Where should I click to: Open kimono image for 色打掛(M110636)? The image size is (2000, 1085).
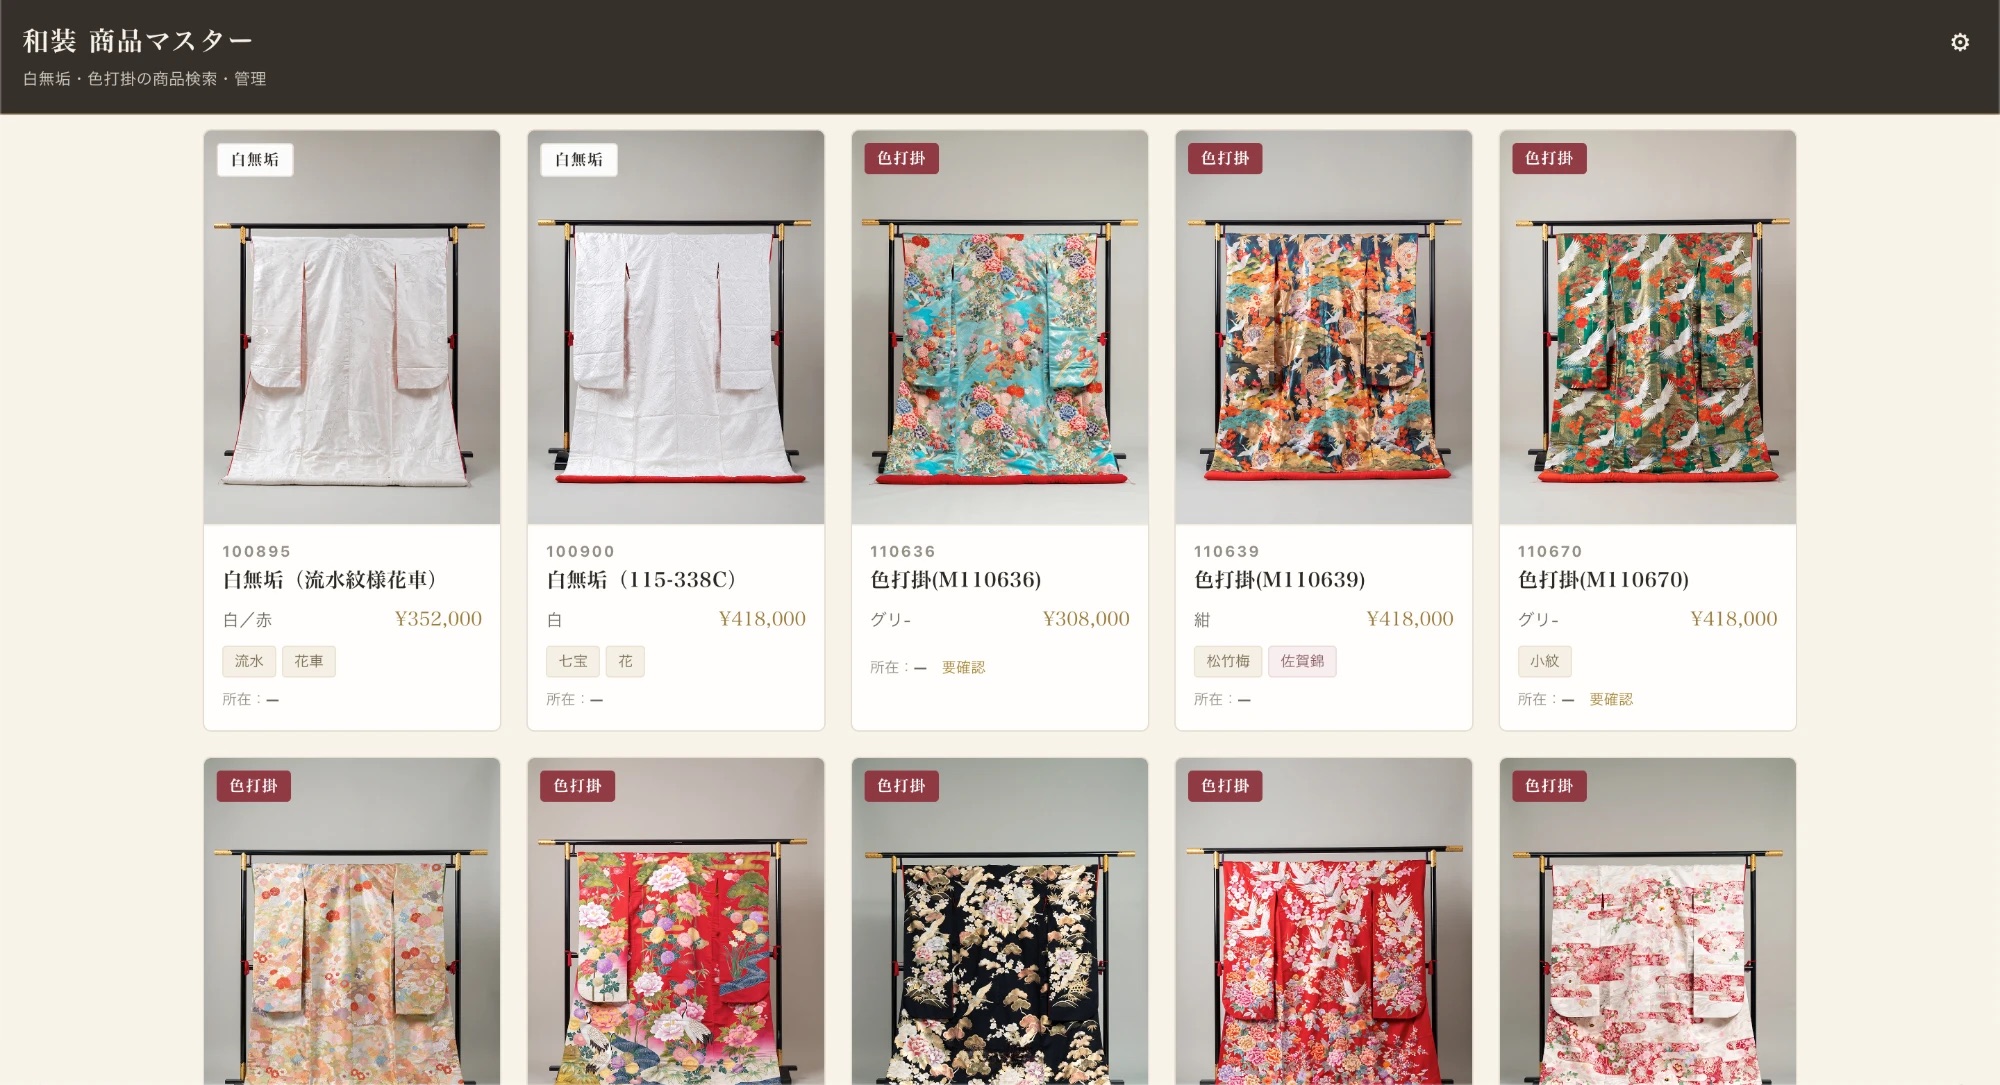1000,327
